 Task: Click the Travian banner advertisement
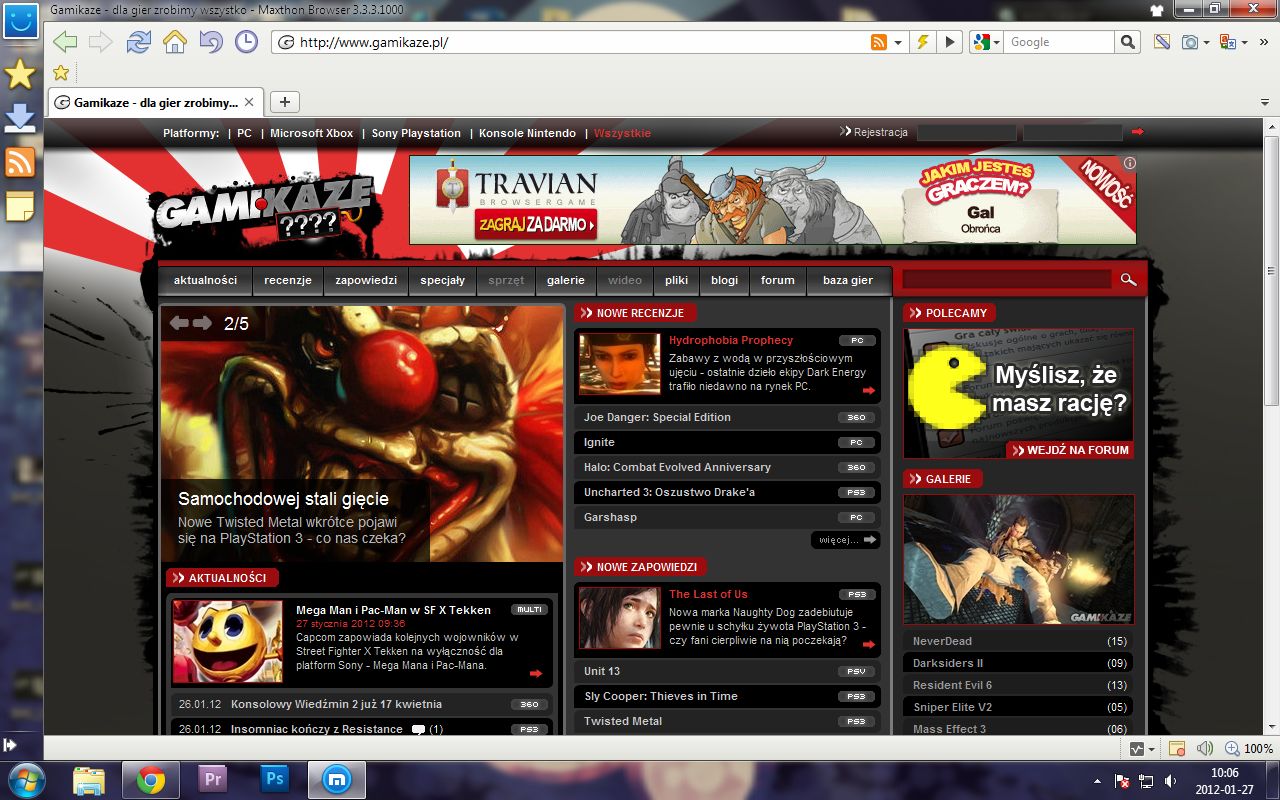coord(772,199)
